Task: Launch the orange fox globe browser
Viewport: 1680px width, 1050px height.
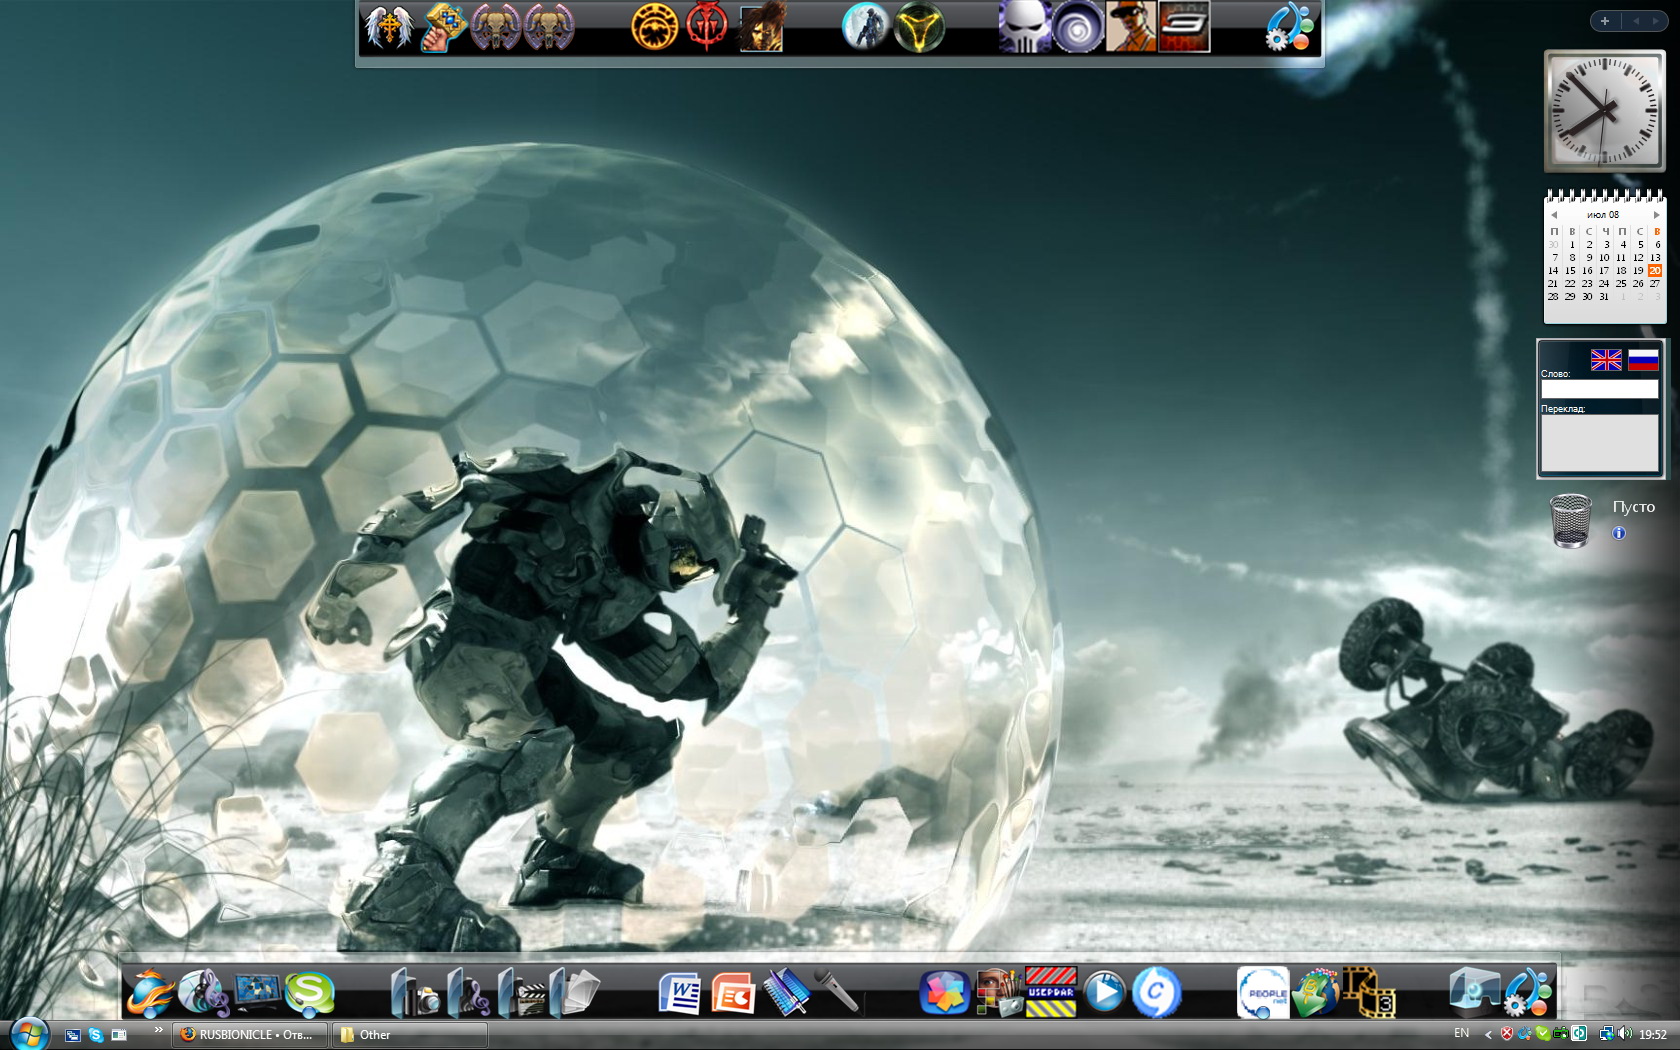Action: pos(151,993)
